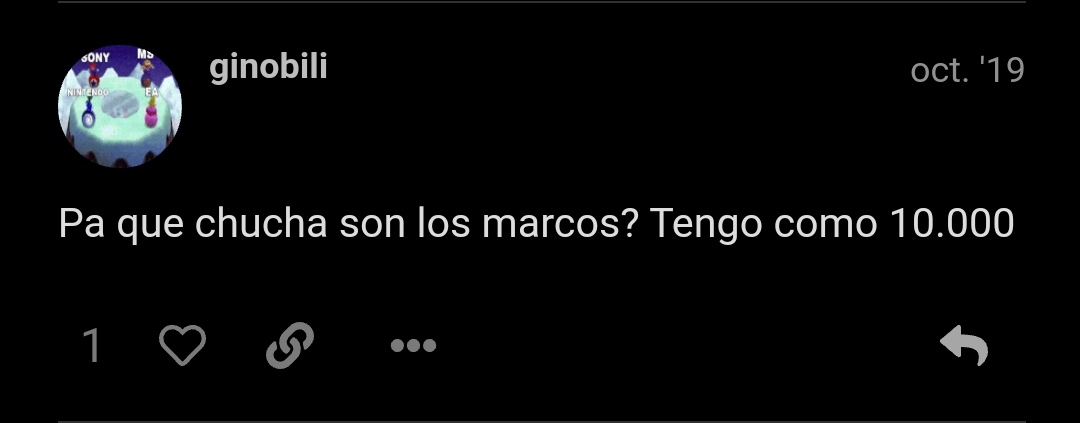The width and height of the screenshot is (1080, 423).
Task: Click the EA label inside the avatar
Action: click(x=150, y=92)
